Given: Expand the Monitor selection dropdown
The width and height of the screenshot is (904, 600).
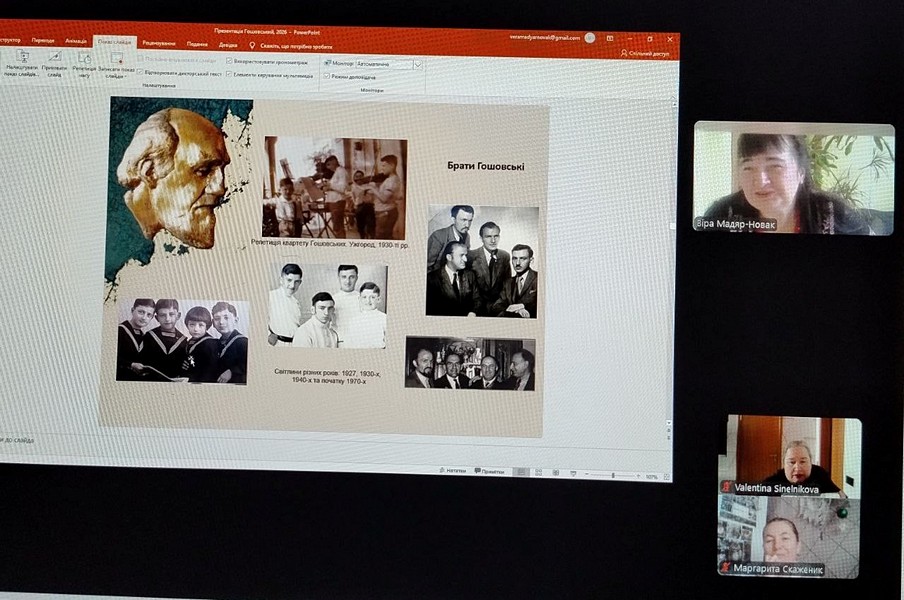Looking at the screenshot, I should (x=418, y=64).
